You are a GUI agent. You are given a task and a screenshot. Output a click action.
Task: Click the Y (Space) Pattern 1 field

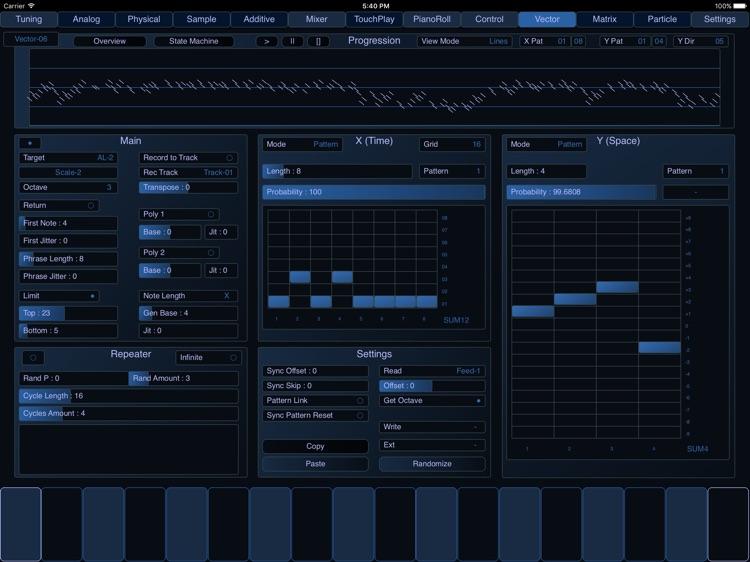[695, 171]
